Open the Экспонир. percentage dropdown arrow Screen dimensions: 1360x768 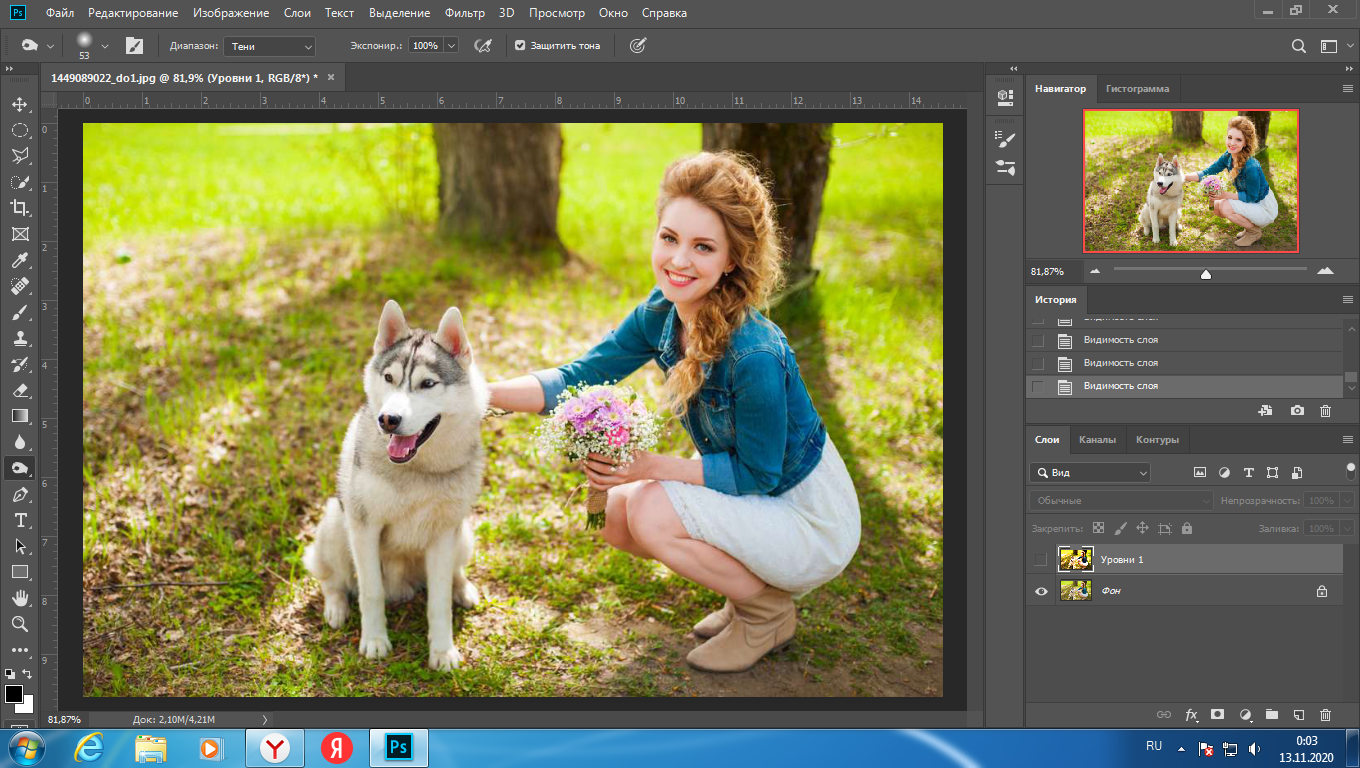[451, 46]
